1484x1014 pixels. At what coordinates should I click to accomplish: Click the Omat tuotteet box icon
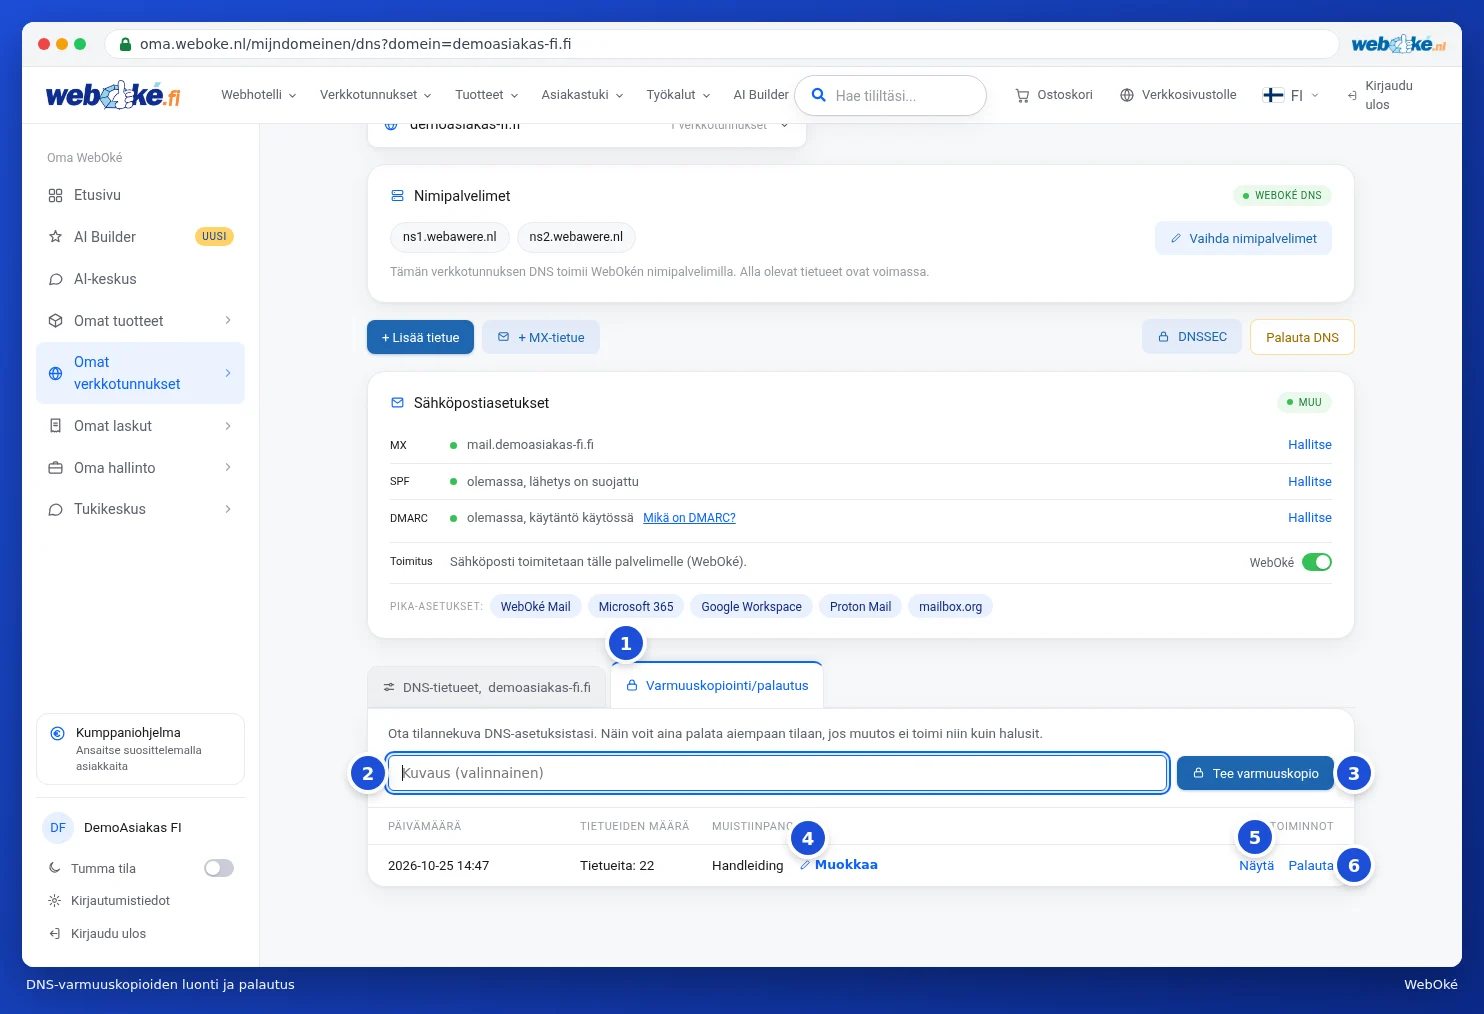click(56, 321)
